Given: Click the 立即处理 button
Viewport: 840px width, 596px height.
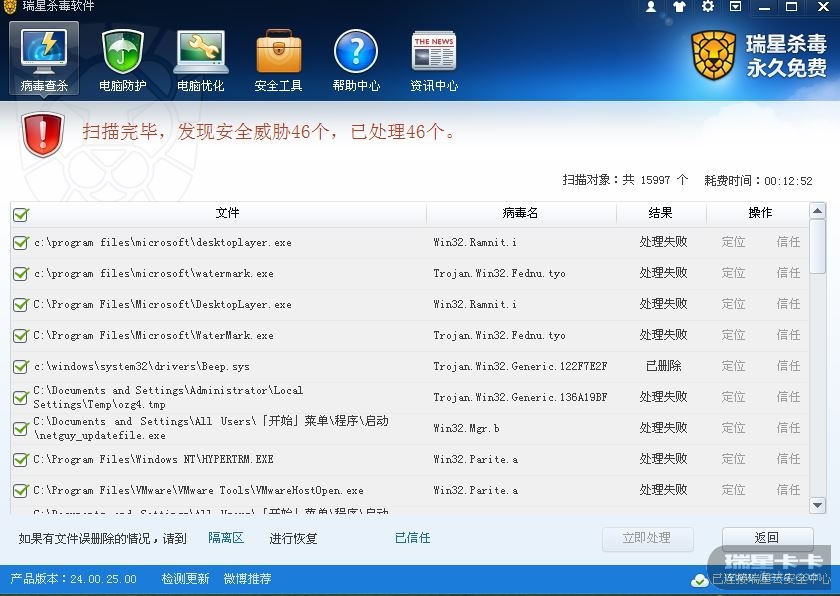Looking at the screenshot, I should pos(648,538).
